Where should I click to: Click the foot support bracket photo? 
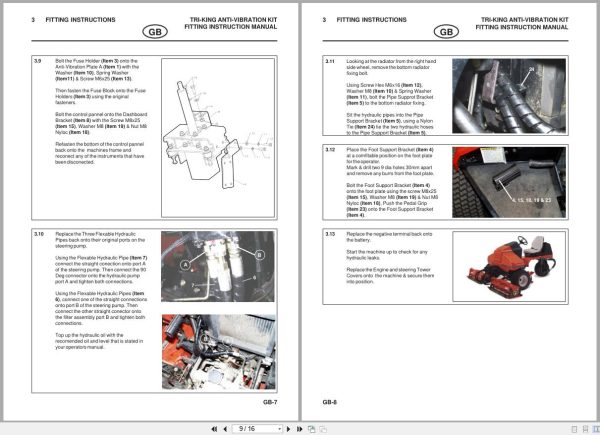509,182
